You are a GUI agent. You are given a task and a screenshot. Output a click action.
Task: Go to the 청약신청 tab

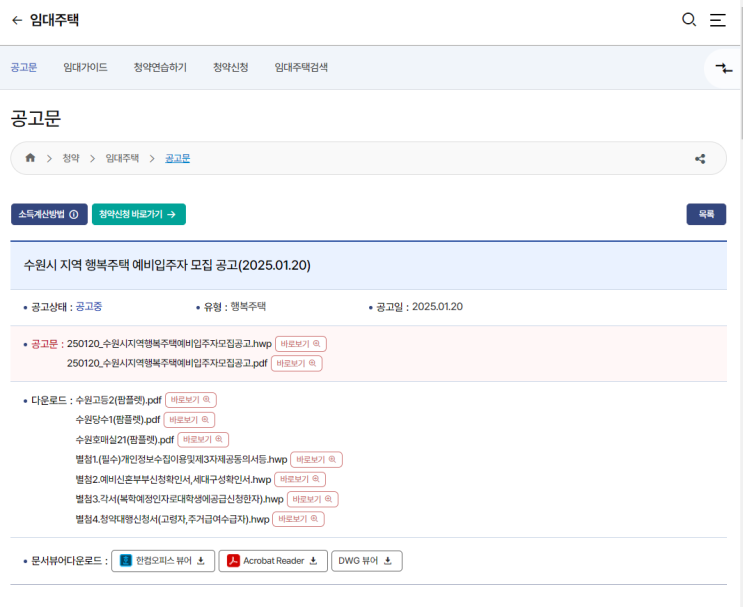(x=230, y=67)
